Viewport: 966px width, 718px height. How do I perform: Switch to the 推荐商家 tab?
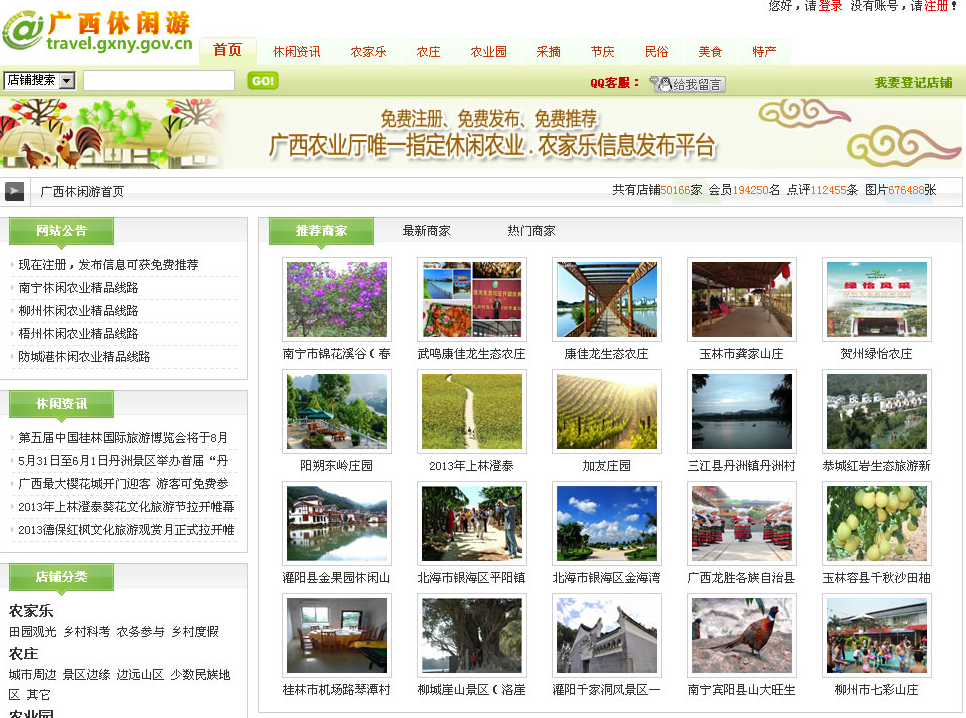click(321, 231)
